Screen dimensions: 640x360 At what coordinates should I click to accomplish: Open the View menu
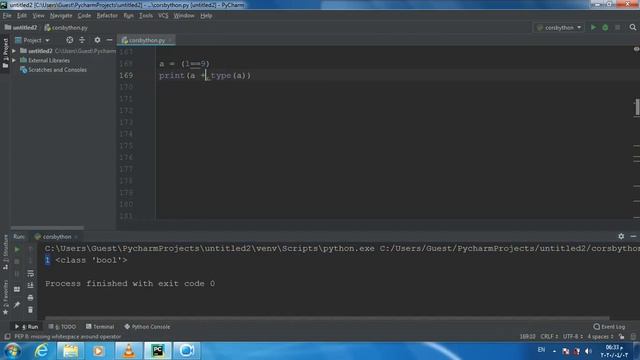38,16
